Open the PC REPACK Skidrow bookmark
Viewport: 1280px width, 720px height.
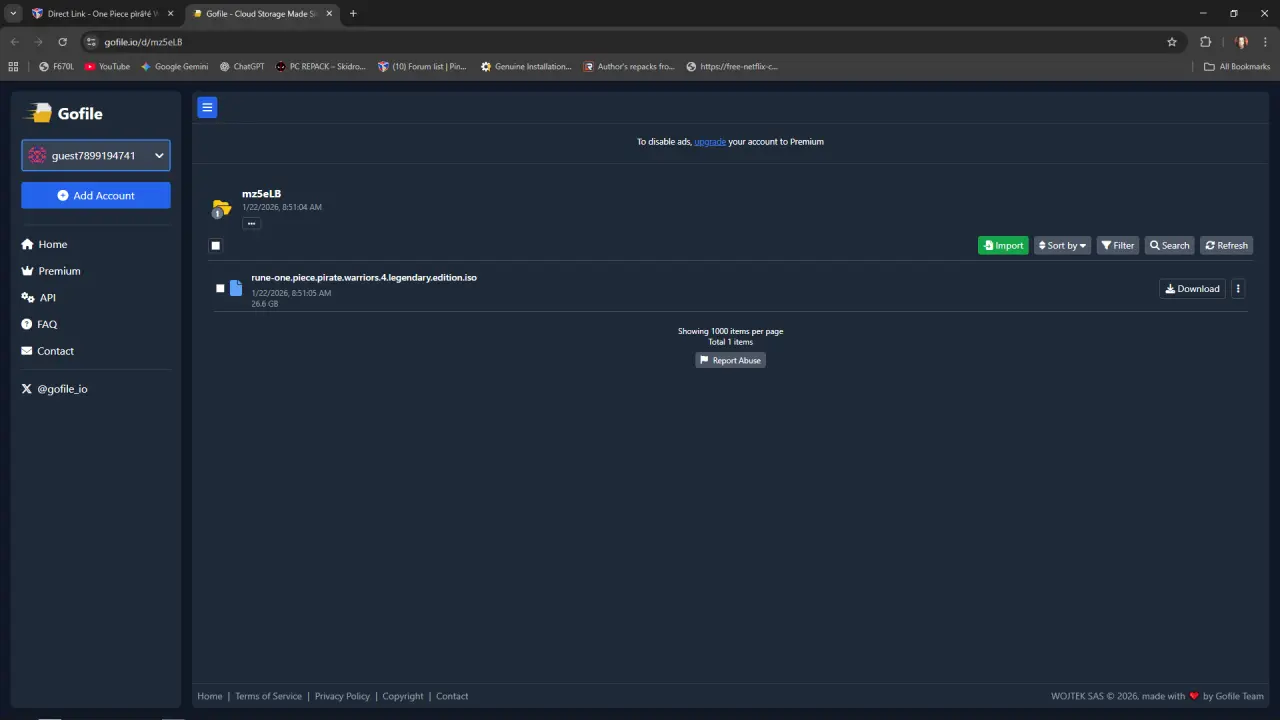(320, 67)
